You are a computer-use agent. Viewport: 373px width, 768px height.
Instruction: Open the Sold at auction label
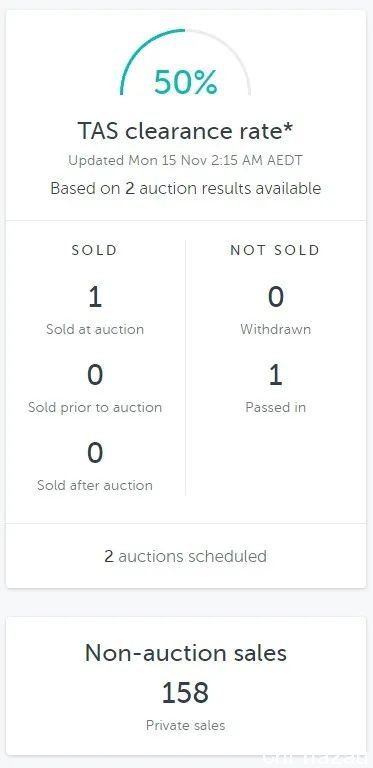coord(95,329)
